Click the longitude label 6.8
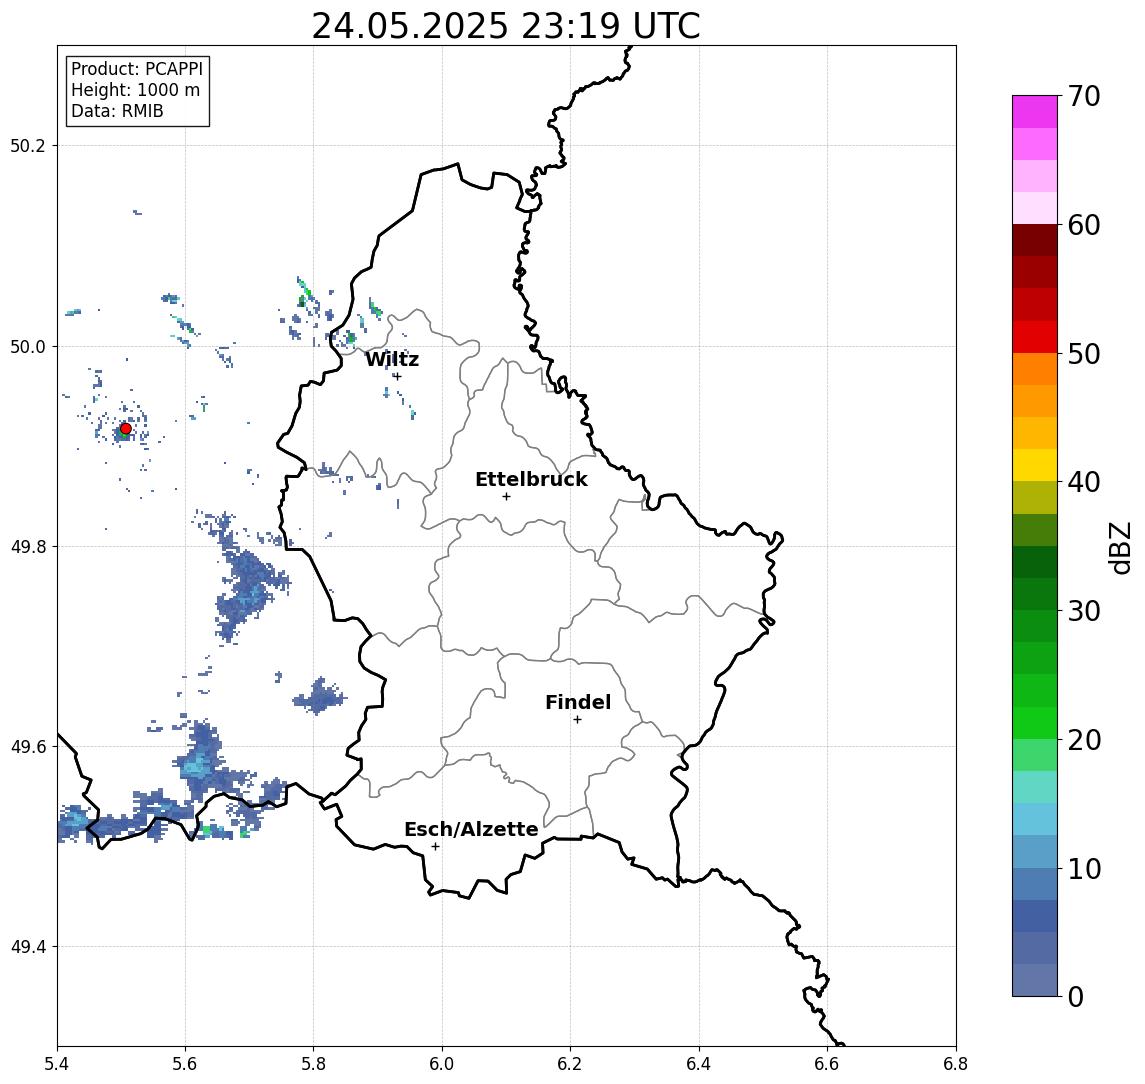The width and height of the screenshot is (1145, 1084). coord(955,1063)
